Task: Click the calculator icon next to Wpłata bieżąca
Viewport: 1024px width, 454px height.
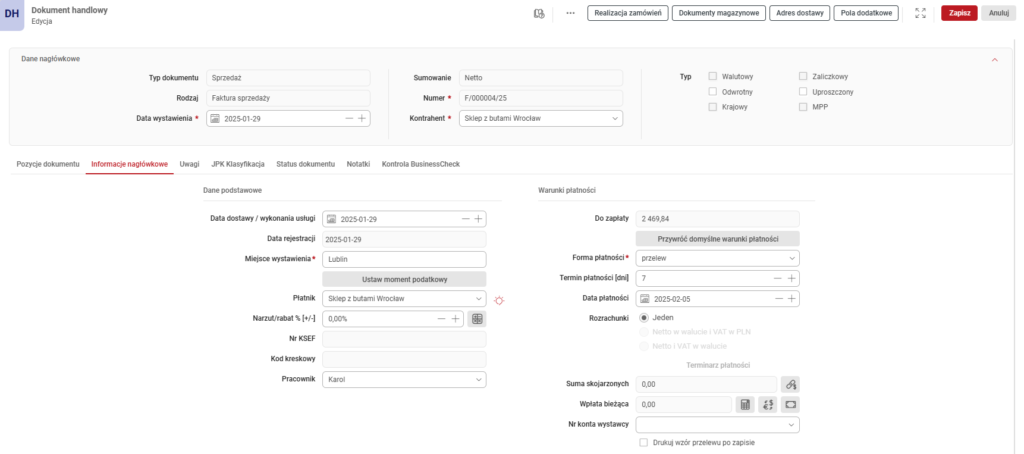Action: [x=745, y=404]
